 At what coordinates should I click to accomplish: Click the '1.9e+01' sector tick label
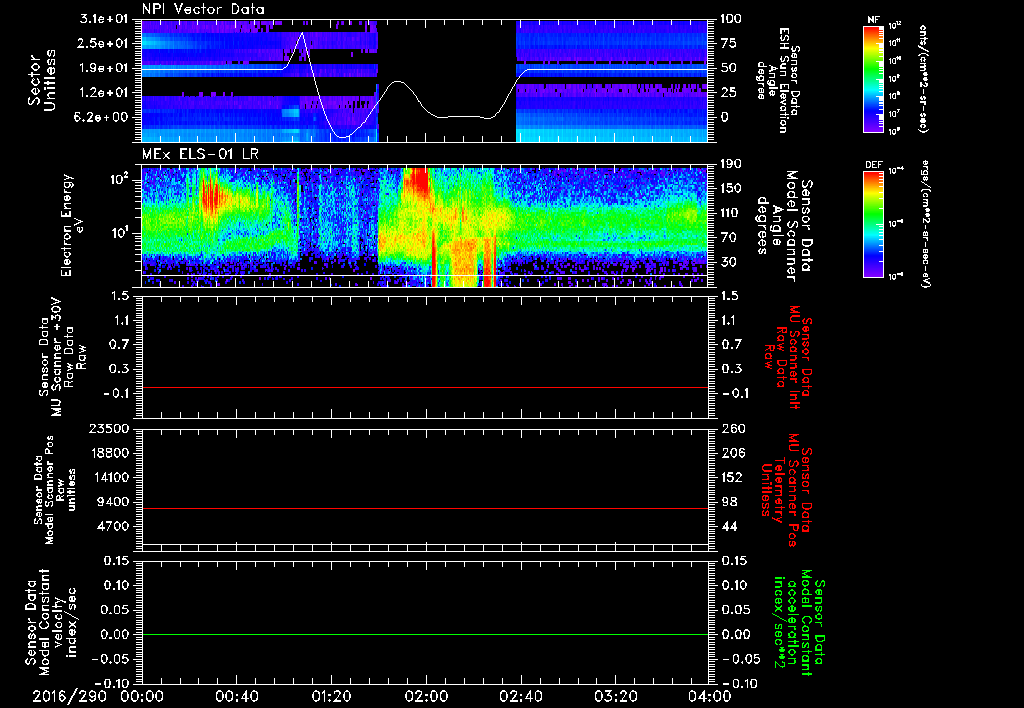pos(104,68)
